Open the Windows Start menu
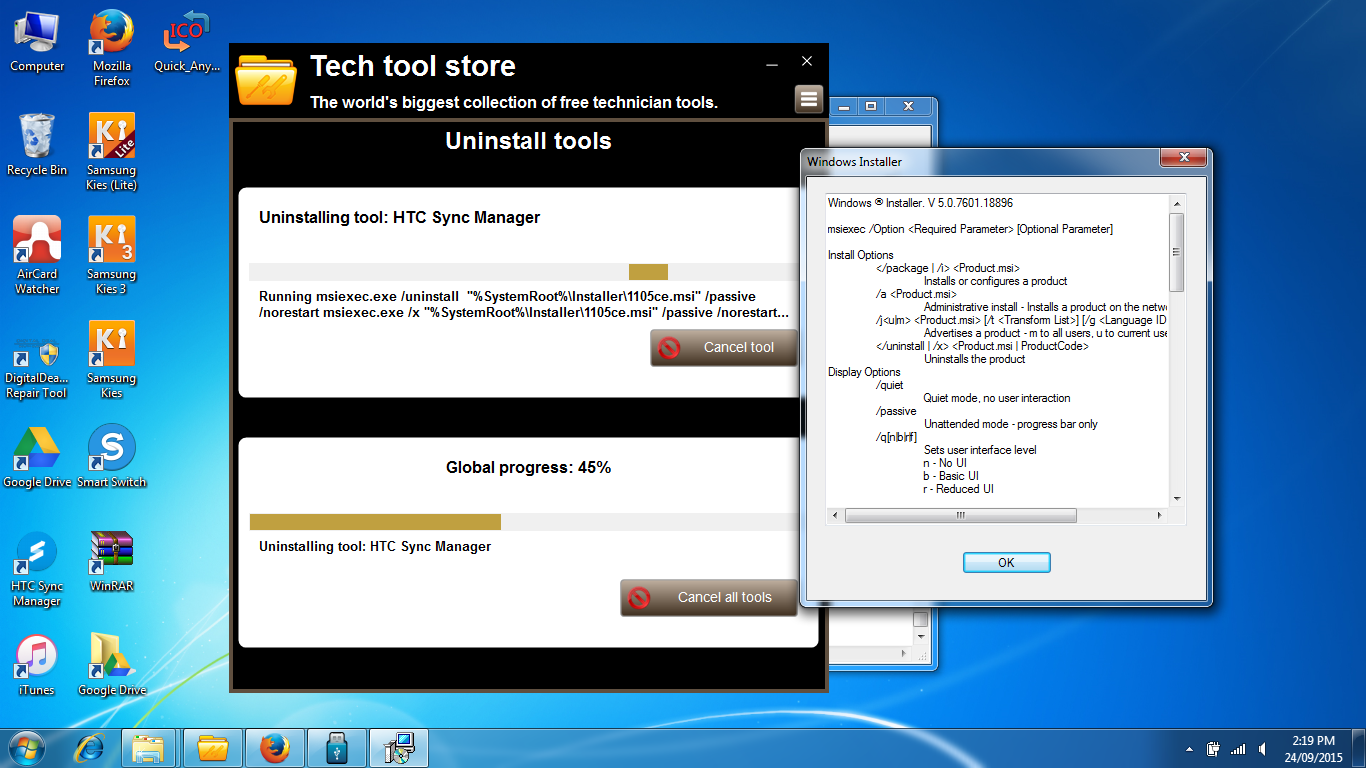 pyautogui.click(x=27, y=747)
